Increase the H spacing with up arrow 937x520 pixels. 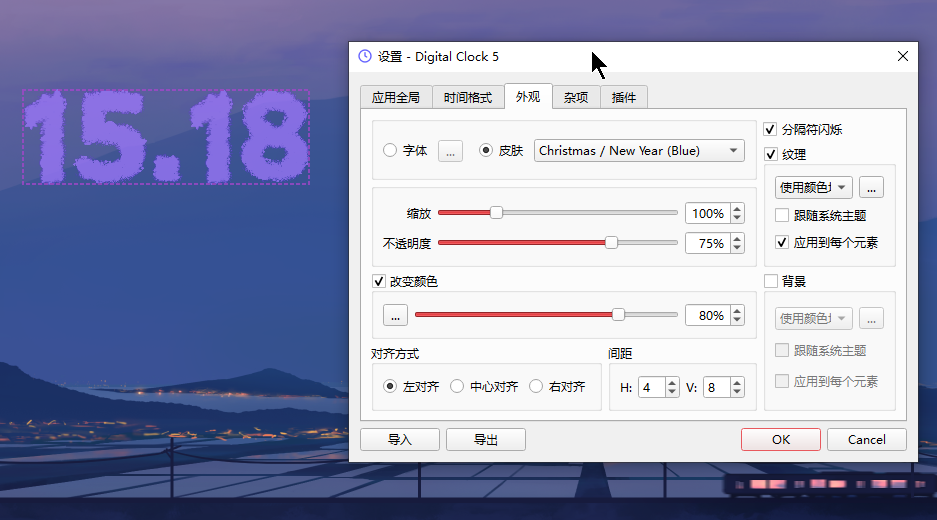(672, 383)
